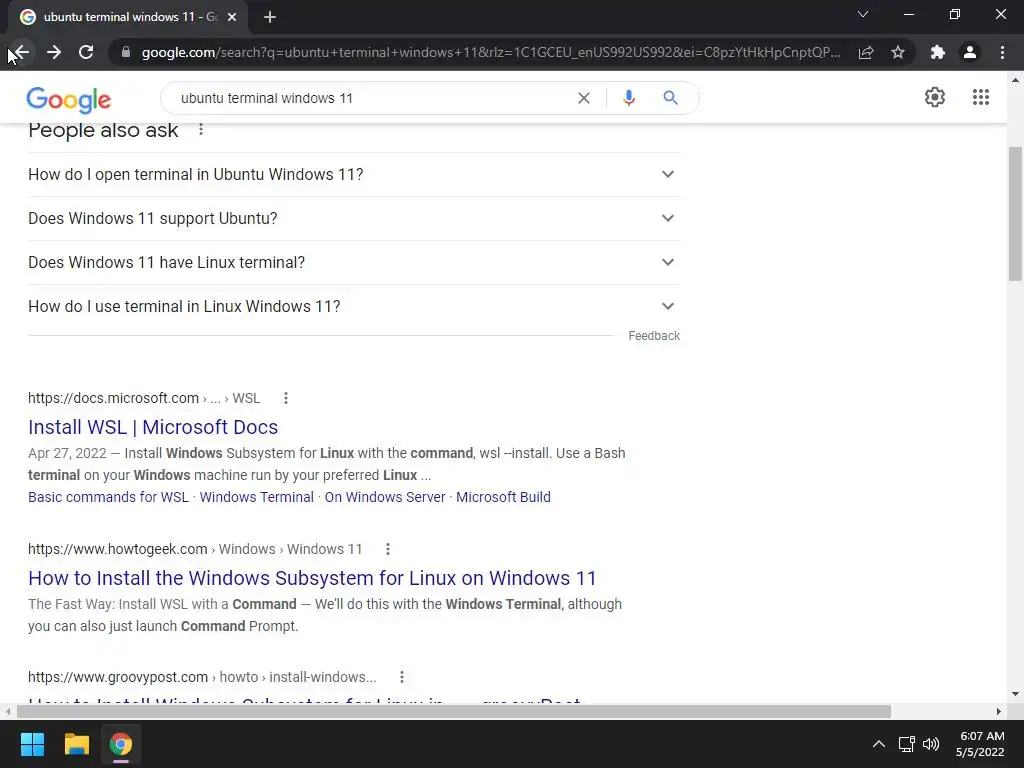Go back with the browser back arrow
Image resolution: width=1024 pixels, height=768 pixels.
(x=22, y=52)
